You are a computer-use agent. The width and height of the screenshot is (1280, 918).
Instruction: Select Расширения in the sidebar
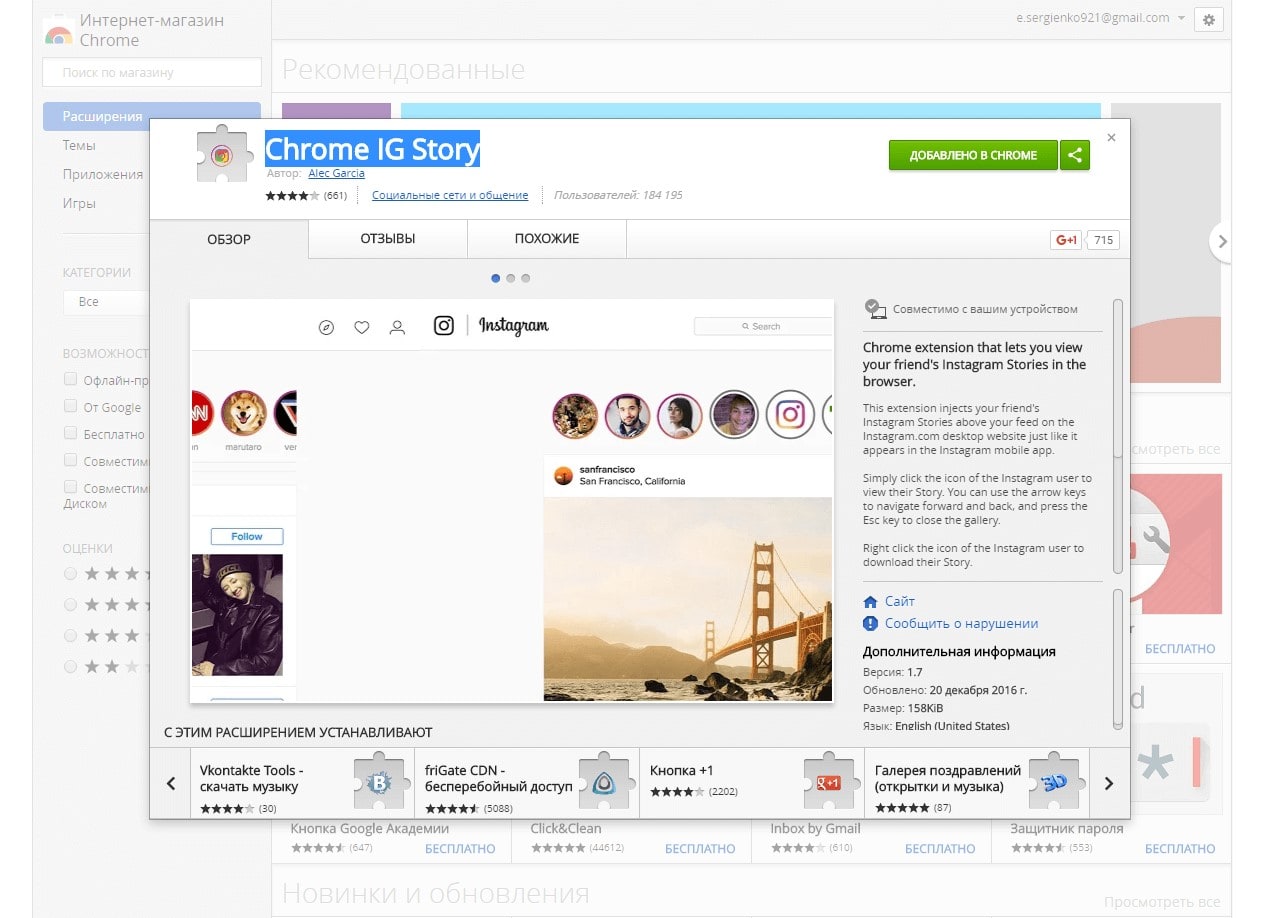click(152, 116)
